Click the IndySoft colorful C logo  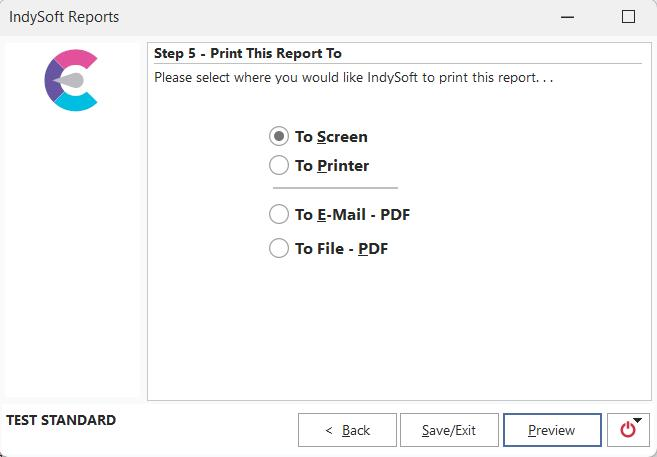pyautogui.click(x=71, y=80)
